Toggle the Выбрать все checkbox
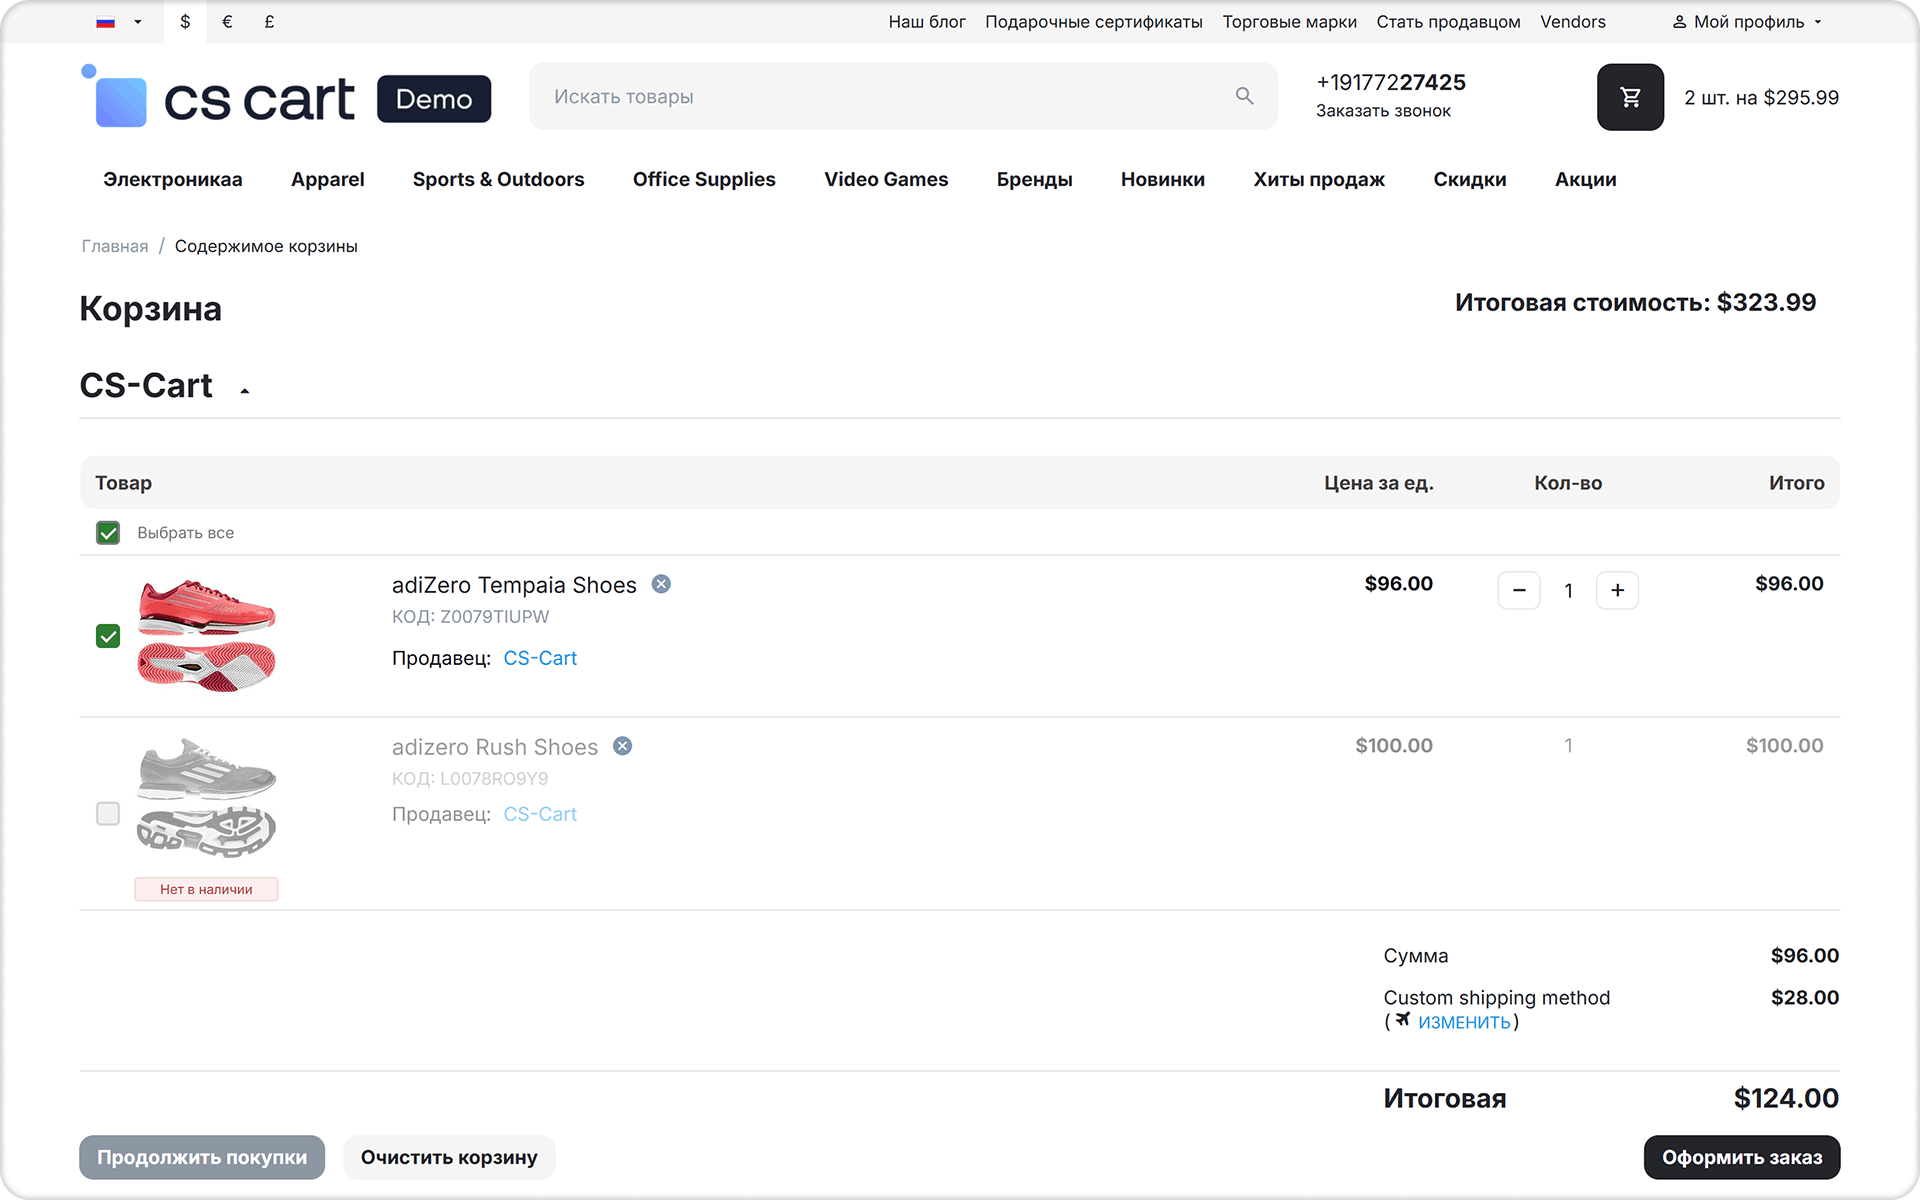Image resolution: width=1920 pixels, height=1200 pixels. [x=108, y=533]
